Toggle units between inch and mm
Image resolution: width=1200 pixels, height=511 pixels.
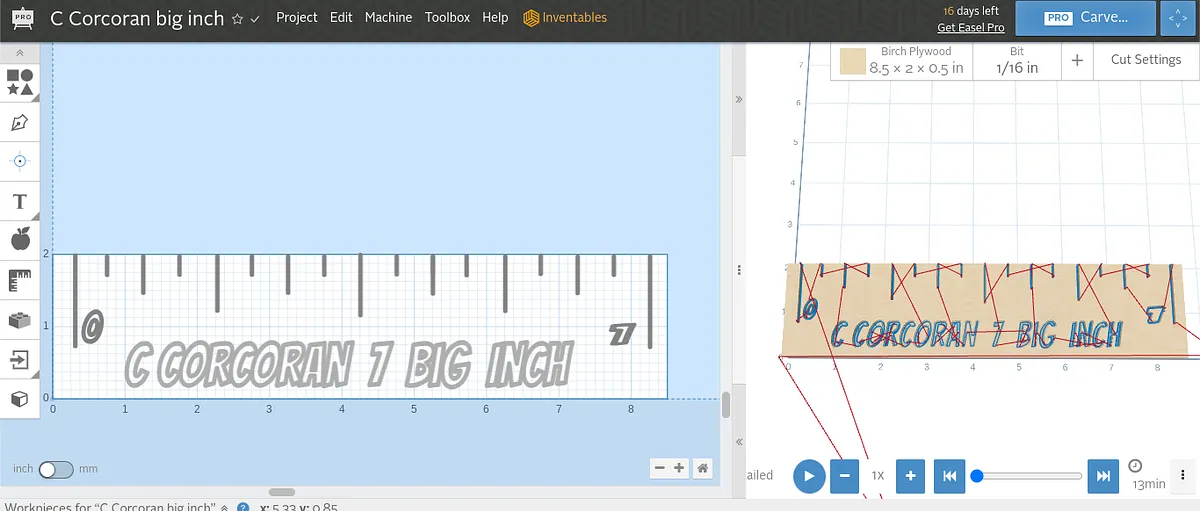(x=55, y=469)
